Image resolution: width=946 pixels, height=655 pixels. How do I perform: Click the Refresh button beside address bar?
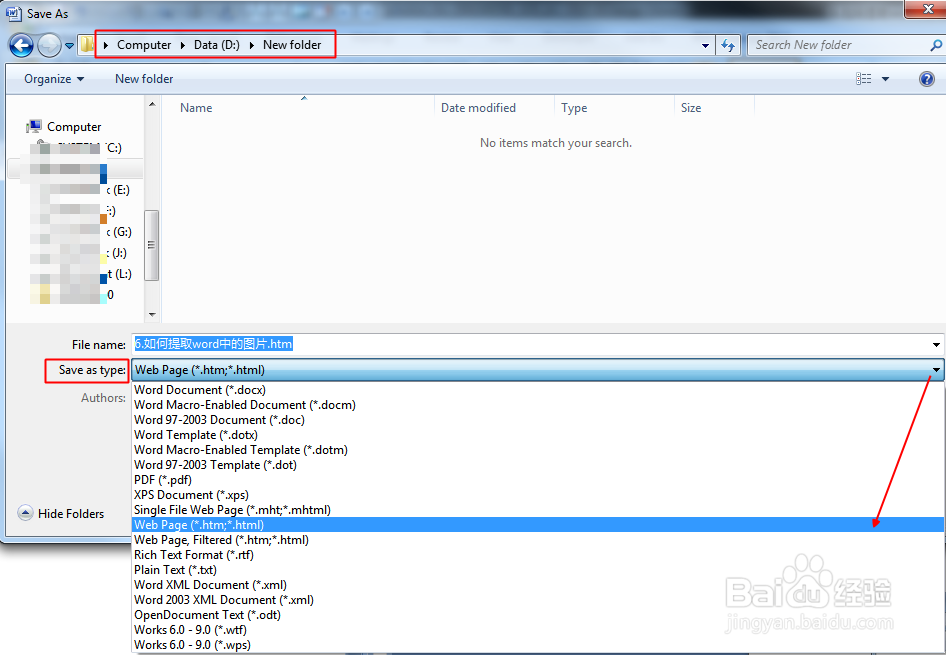(728, 45)
